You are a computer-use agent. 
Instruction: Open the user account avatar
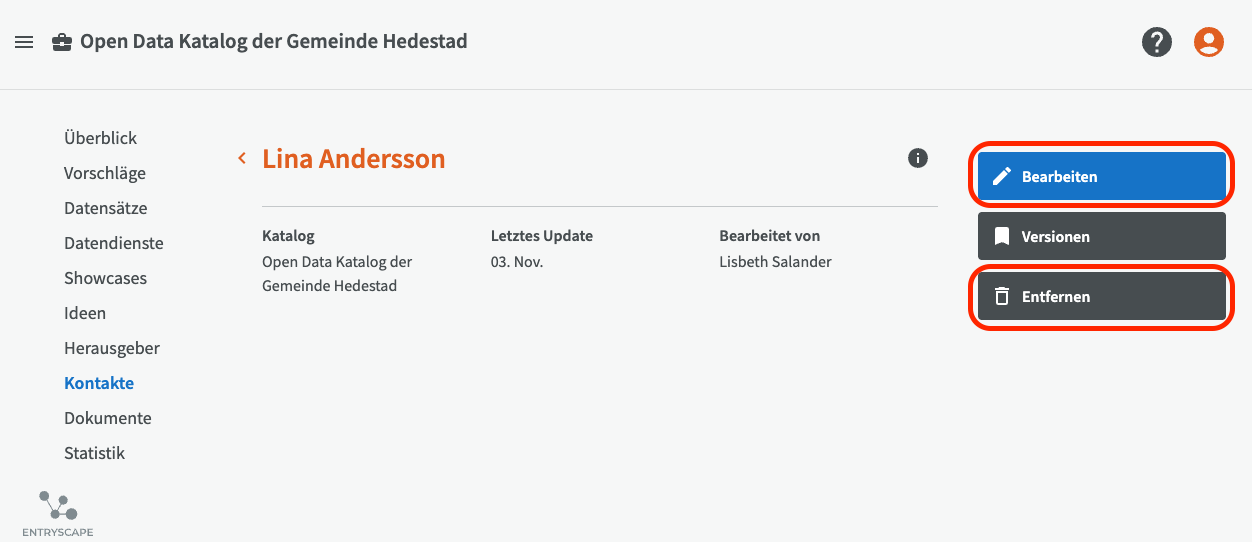coord(1209,42)
